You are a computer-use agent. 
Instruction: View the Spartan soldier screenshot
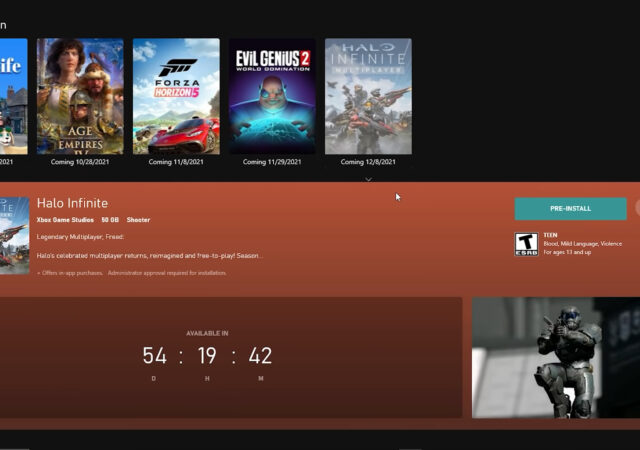(555, 357)
